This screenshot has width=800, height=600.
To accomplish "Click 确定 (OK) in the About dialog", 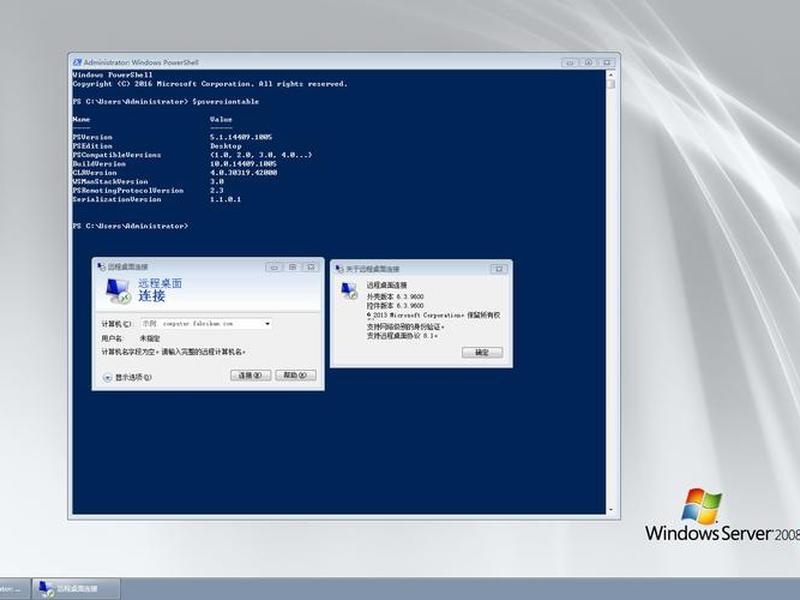I will pyautogui.click(x=482, y=353).
